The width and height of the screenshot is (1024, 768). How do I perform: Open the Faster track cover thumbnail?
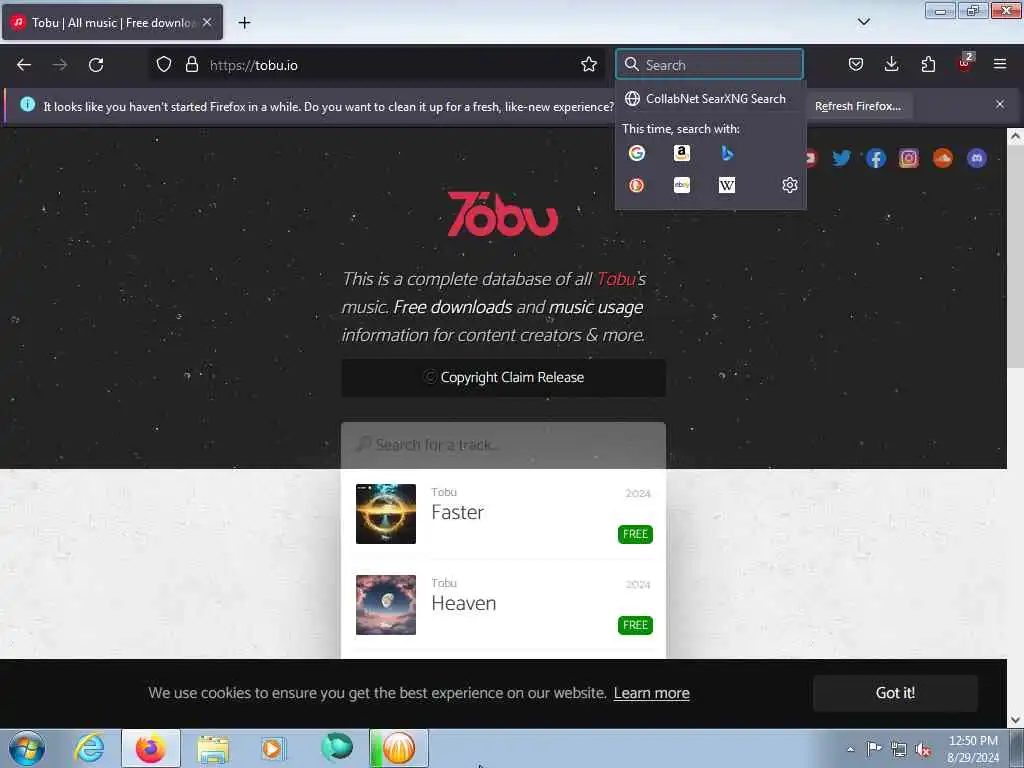click(x=385, y=513)
